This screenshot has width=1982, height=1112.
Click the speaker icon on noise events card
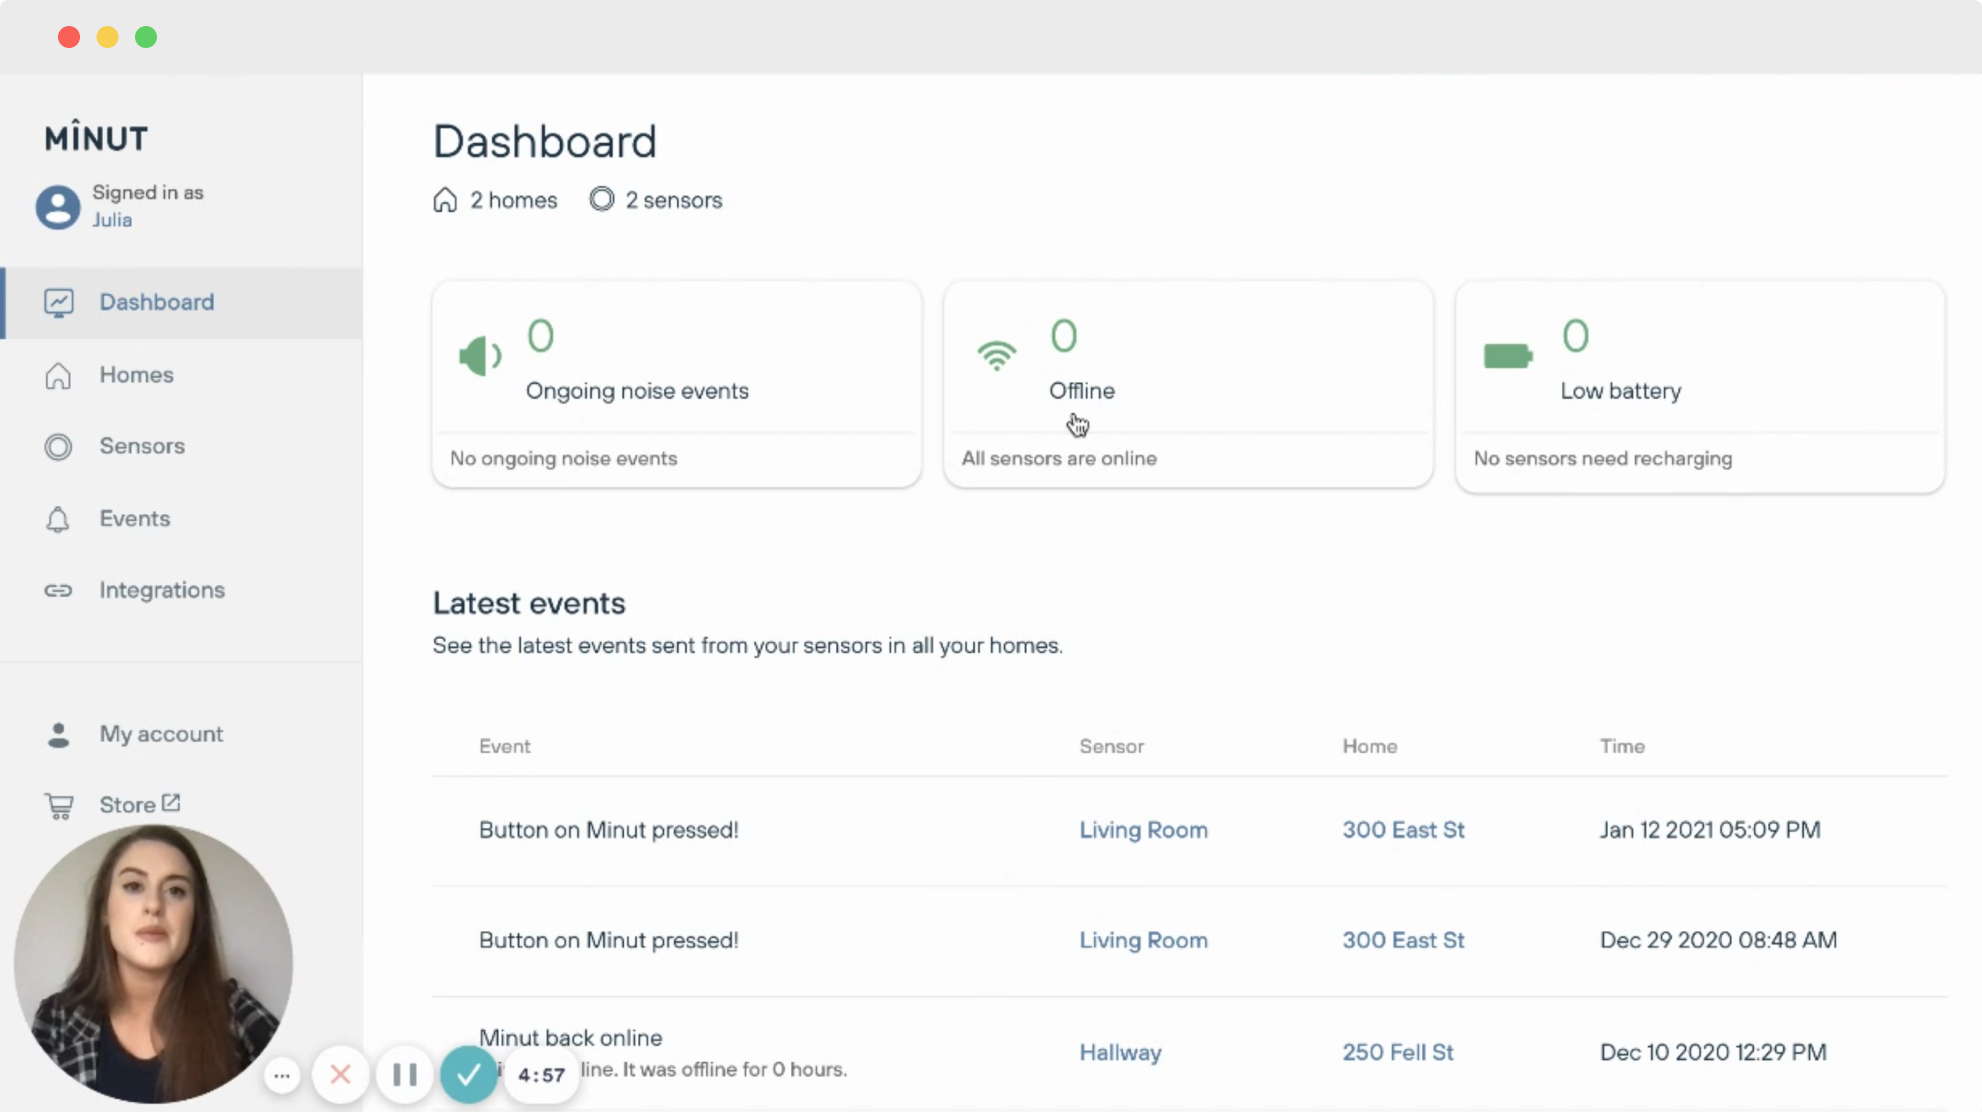(479, 355)
